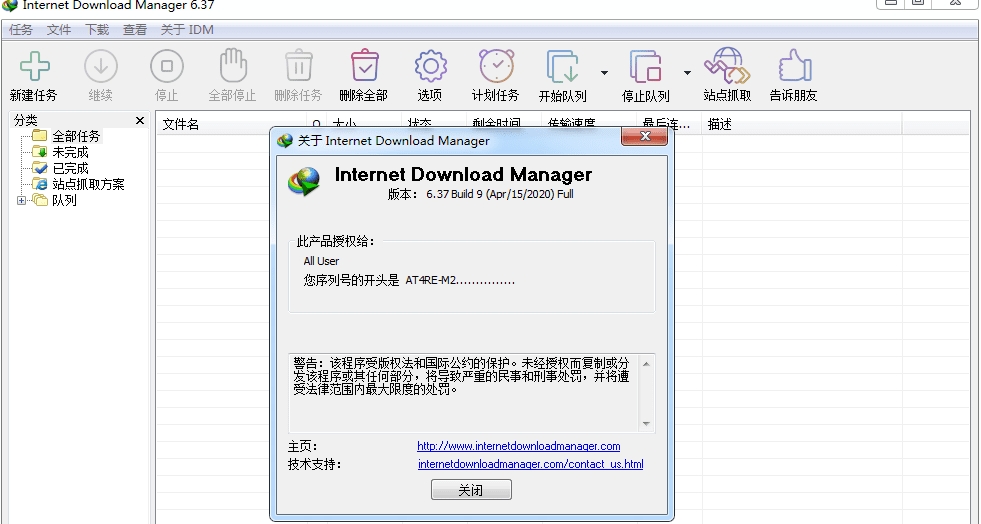This screenshot has height=524, width=981.
Task: Select 站点抓取方案 category
Action: [x=88, y=184]
